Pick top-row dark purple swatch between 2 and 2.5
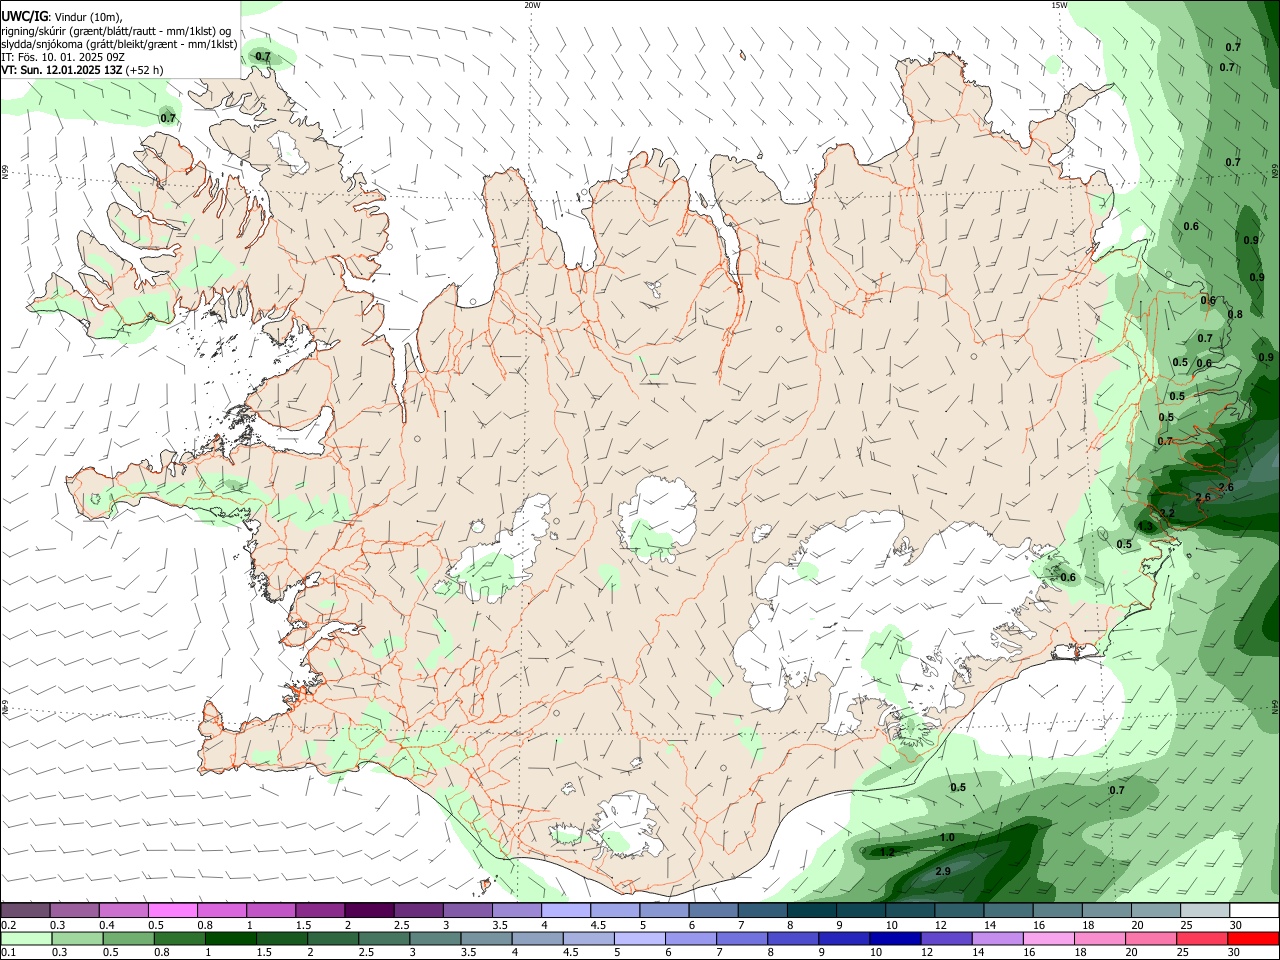Image resolution: width=1280 pixels, height=960 pixels. tap(369, 910)
